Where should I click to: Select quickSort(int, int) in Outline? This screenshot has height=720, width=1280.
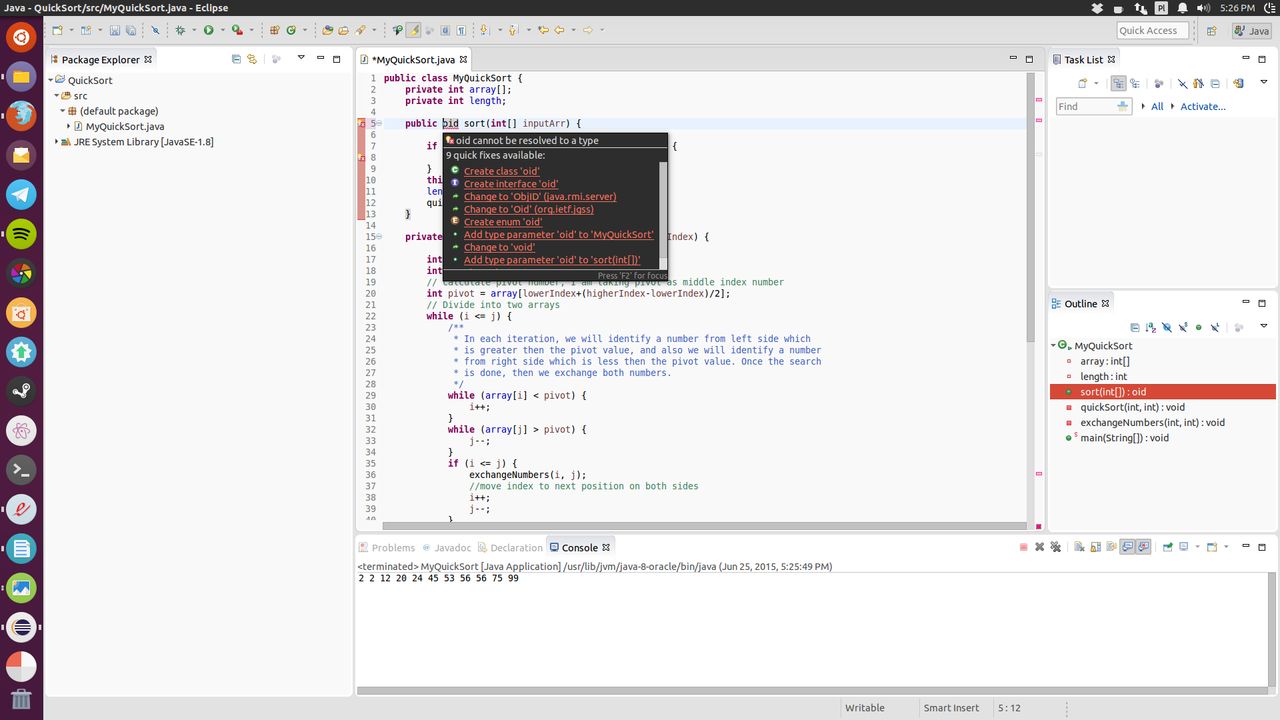1132,407
